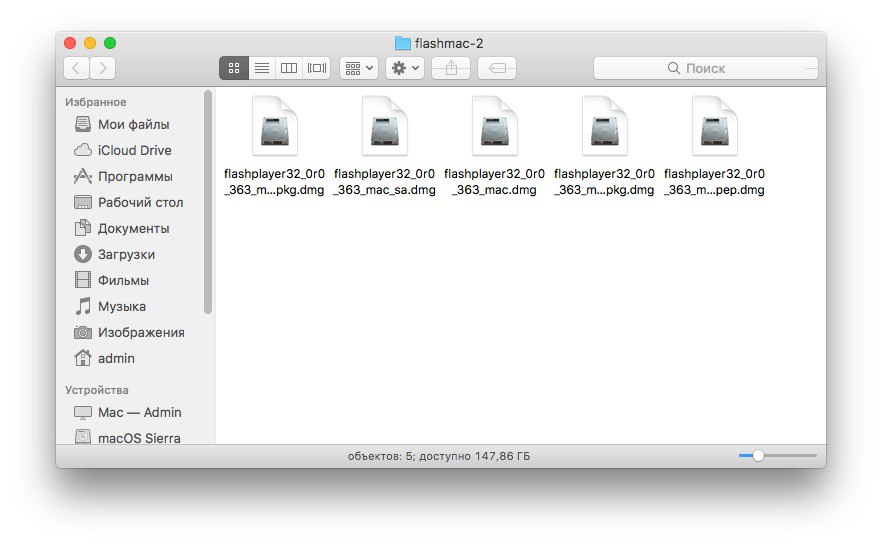The height and width of the screenshot is (548, 882).
Task: Open Программы in the sidebar
Action: click(x=135, y=176)
